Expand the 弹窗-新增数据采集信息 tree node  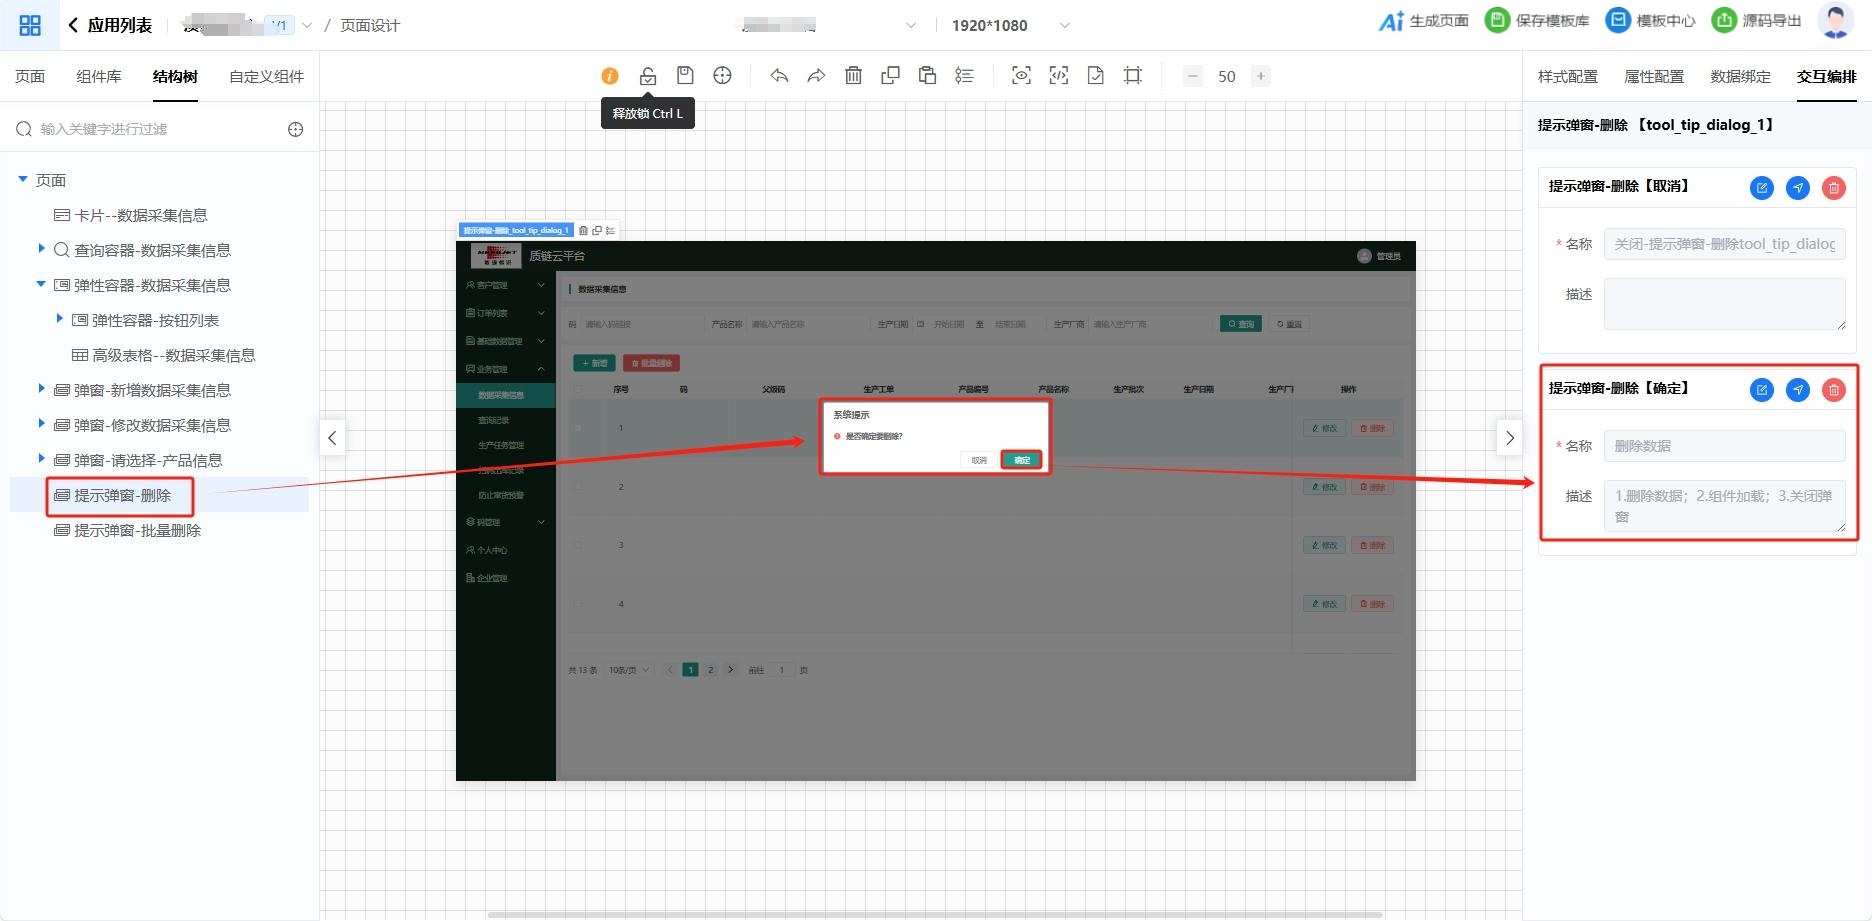coord(41,389)
